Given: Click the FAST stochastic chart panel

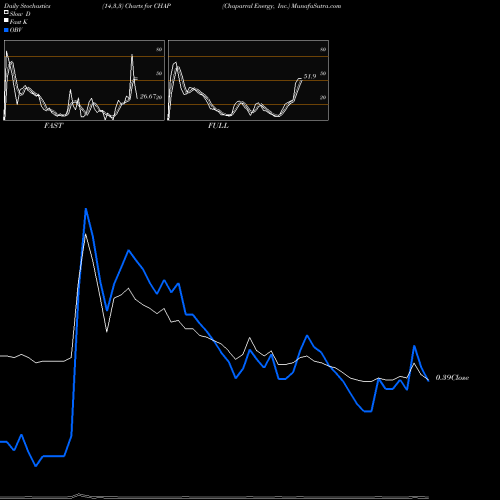Looking at the screenshot, I should 84,80.
